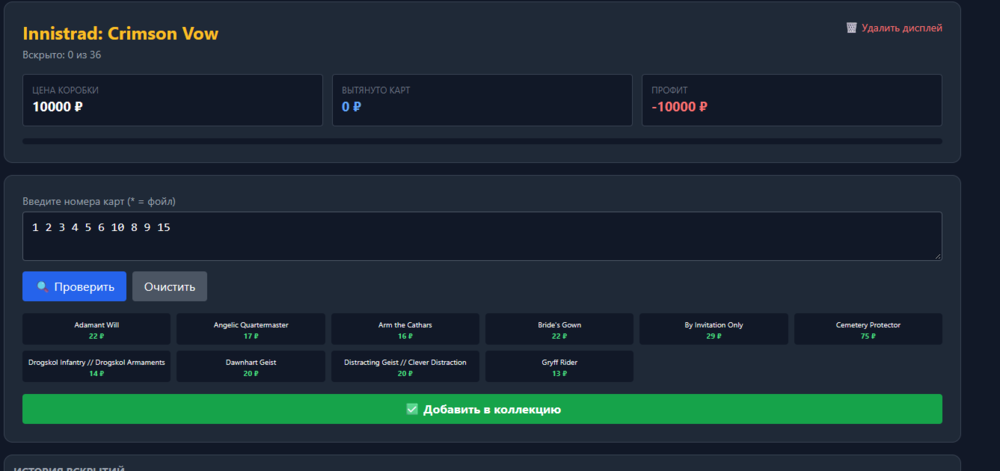Select the Cemetery Protector card tile
This screenshot has height=471, width=1000.
pos(868,329)
